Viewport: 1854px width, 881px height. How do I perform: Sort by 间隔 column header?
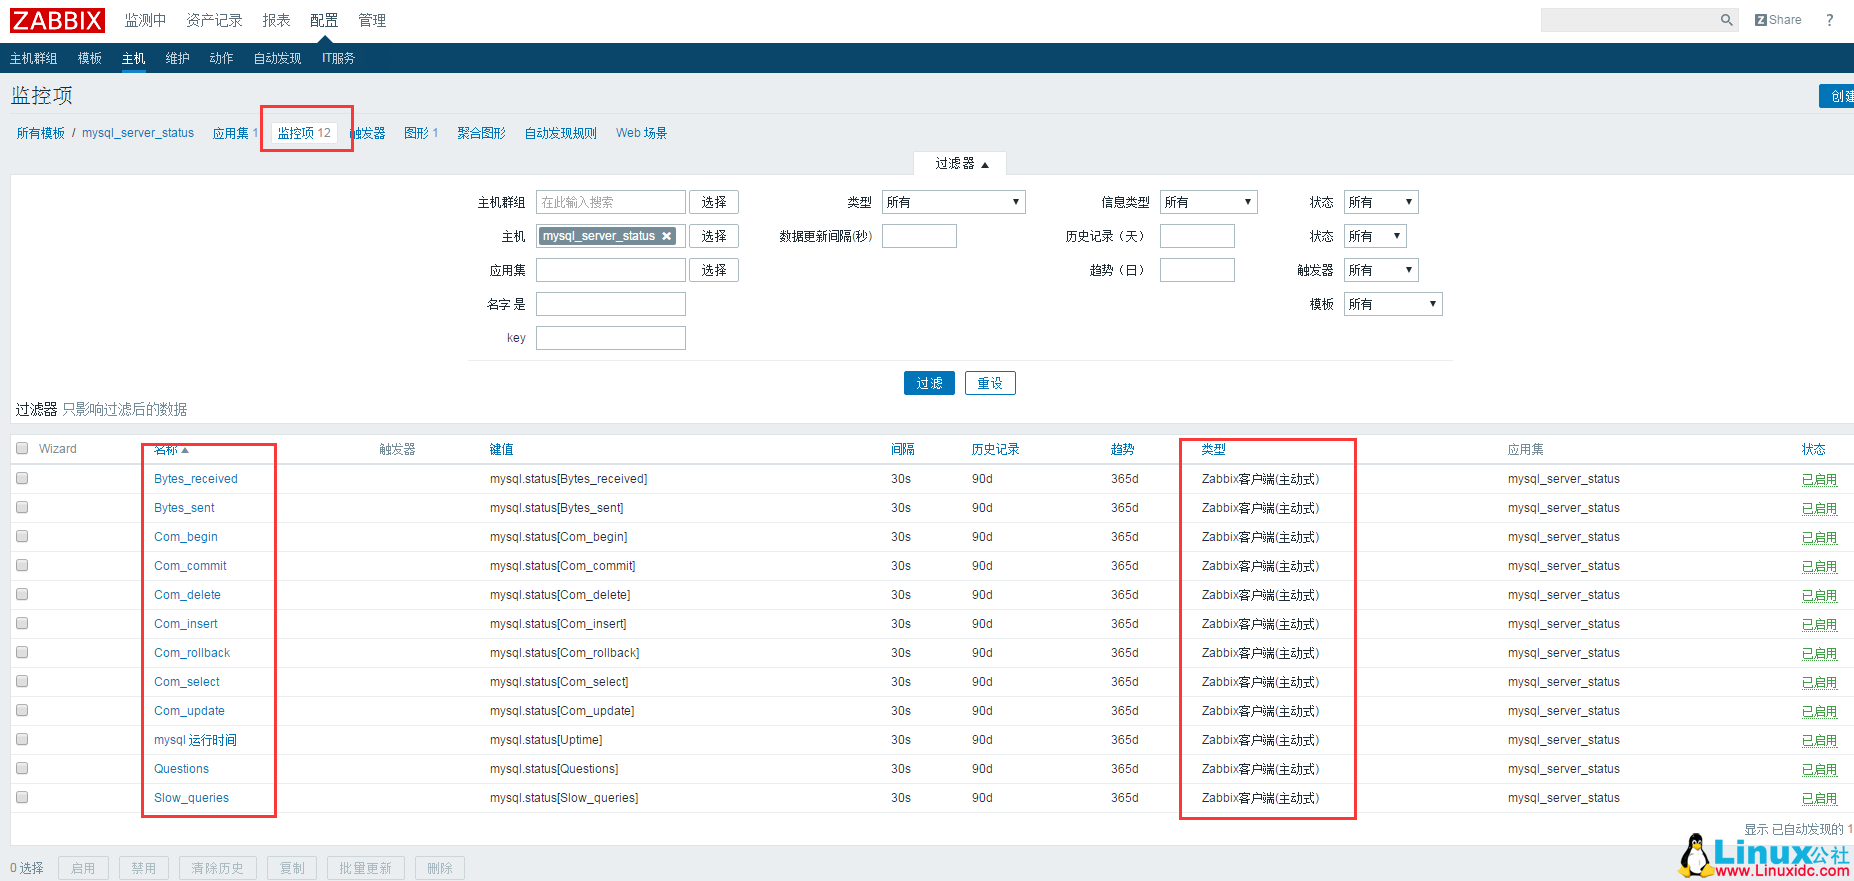(903, 449)
